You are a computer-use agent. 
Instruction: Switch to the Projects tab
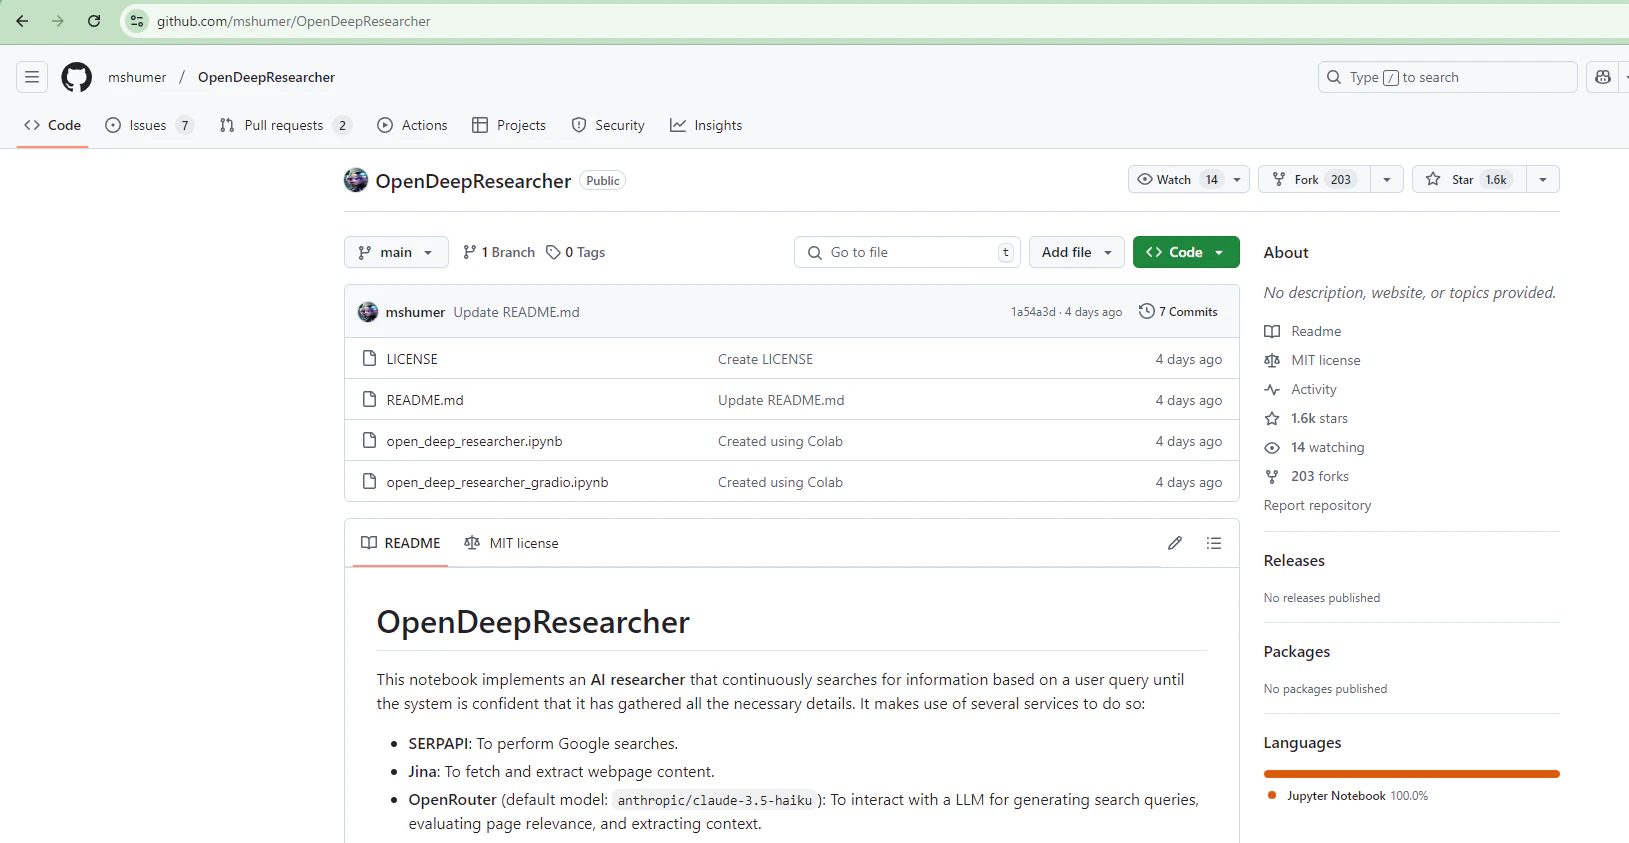click(509, 125)
